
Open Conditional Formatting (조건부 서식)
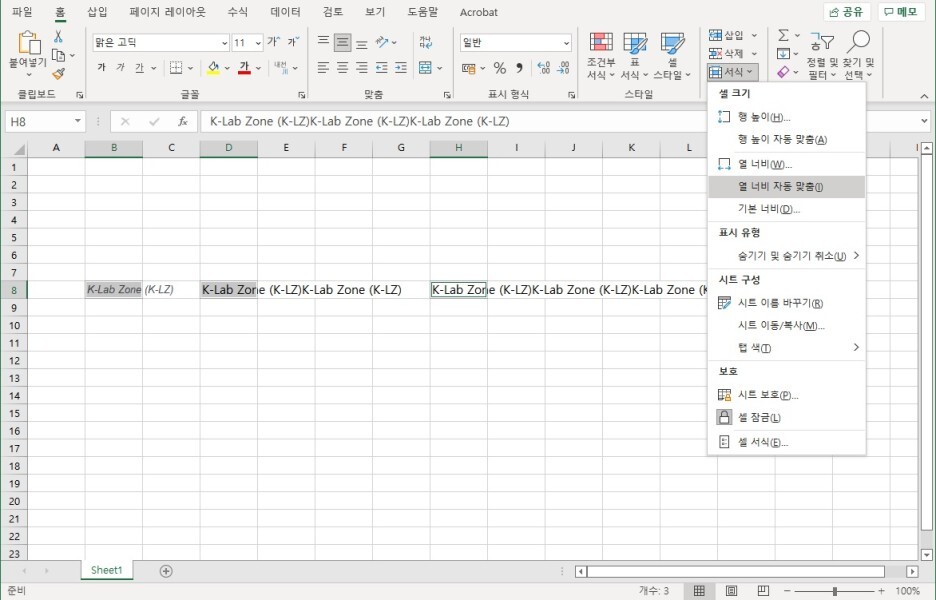(x=601, y=56)
